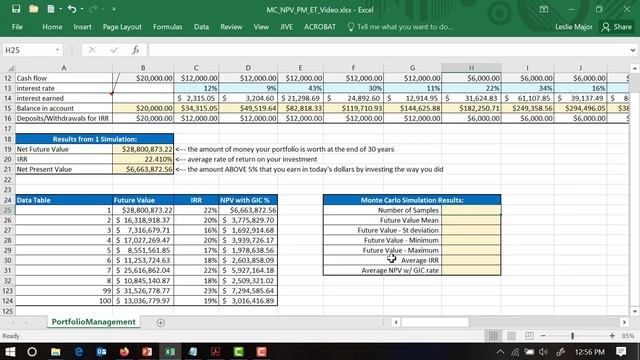Click the Data Table header cell
Image resolution: width=640 pixels, height=360 pixels.
pos(64,200)
